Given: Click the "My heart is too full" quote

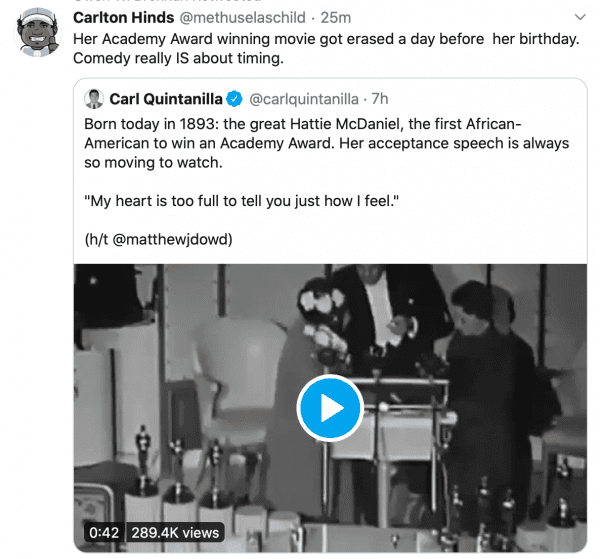Looking at the screenshot, I should pos(243,200).
